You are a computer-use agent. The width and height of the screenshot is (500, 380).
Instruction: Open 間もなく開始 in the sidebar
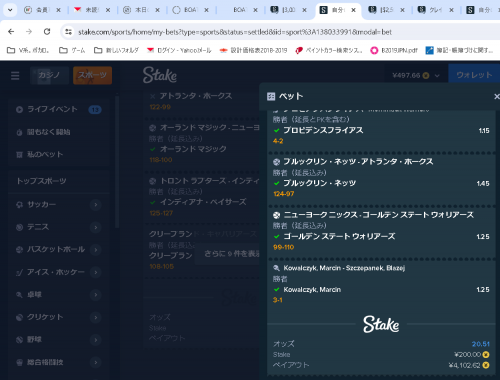click(x=48, y=132)
